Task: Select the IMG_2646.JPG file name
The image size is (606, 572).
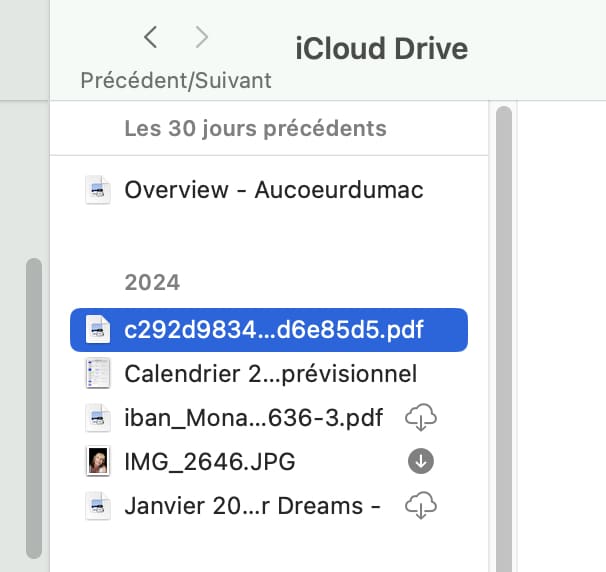Action: 209,462
